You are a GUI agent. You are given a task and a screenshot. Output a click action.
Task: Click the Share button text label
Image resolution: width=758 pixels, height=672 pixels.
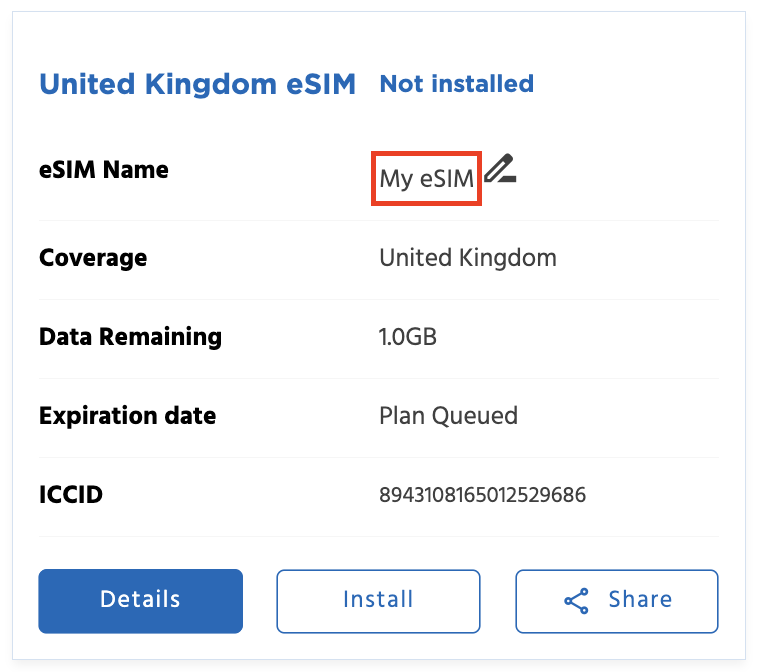(x=640, y=600)
